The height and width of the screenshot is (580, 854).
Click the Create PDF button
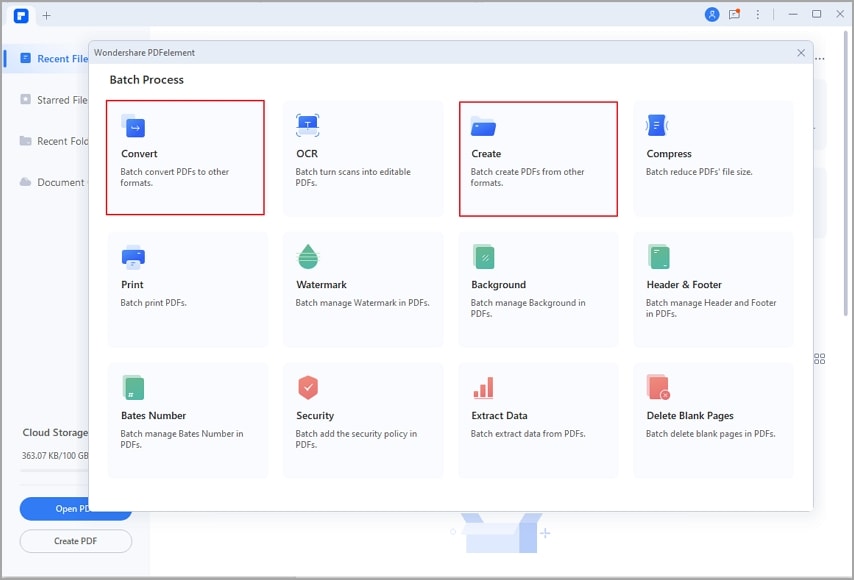point(76,541)
